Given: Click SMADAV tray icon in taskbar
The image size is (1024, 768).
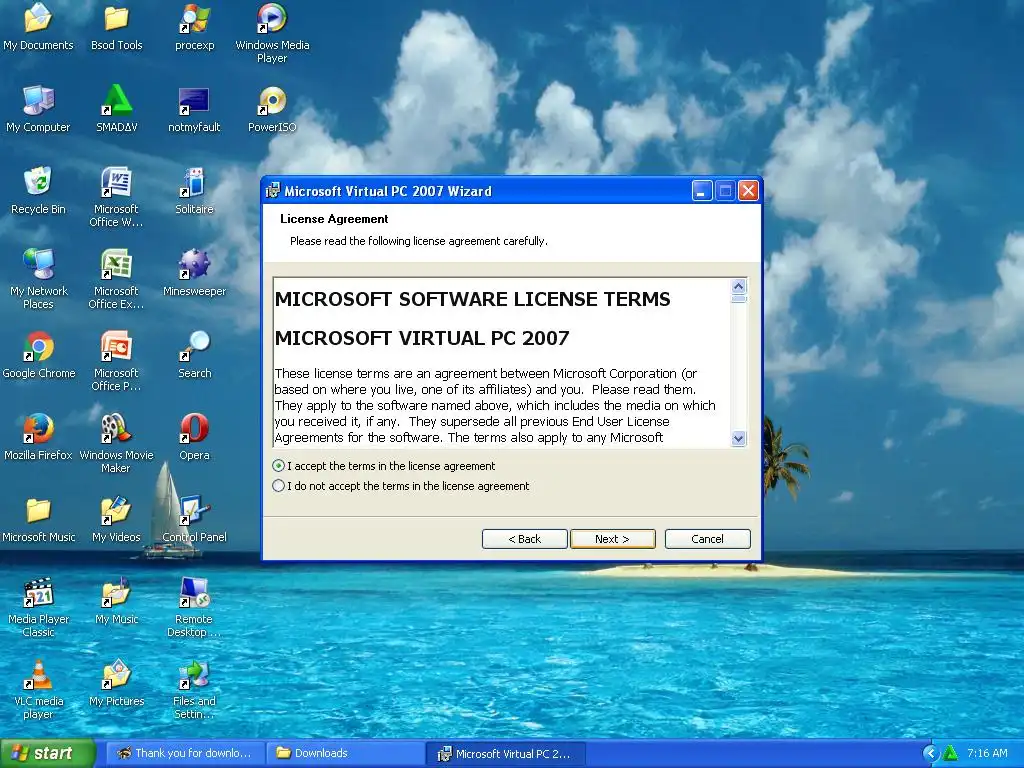Looking at the screenshot, I should tap(951, 754).
